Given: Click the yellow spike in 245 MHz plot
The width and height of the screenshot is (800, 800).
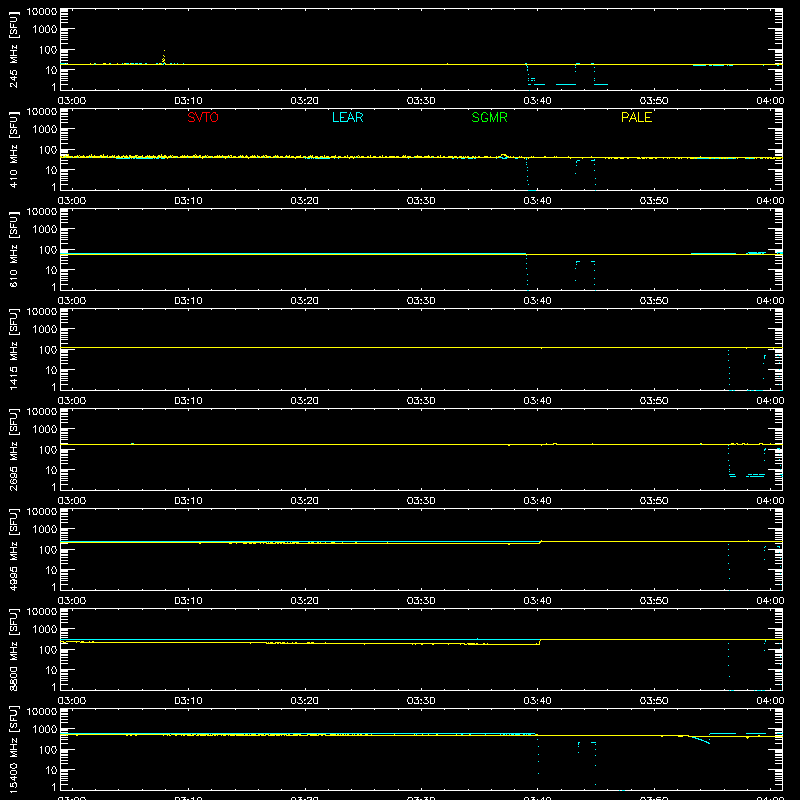Looking at the screenshot, I should [x=164, y=57].
